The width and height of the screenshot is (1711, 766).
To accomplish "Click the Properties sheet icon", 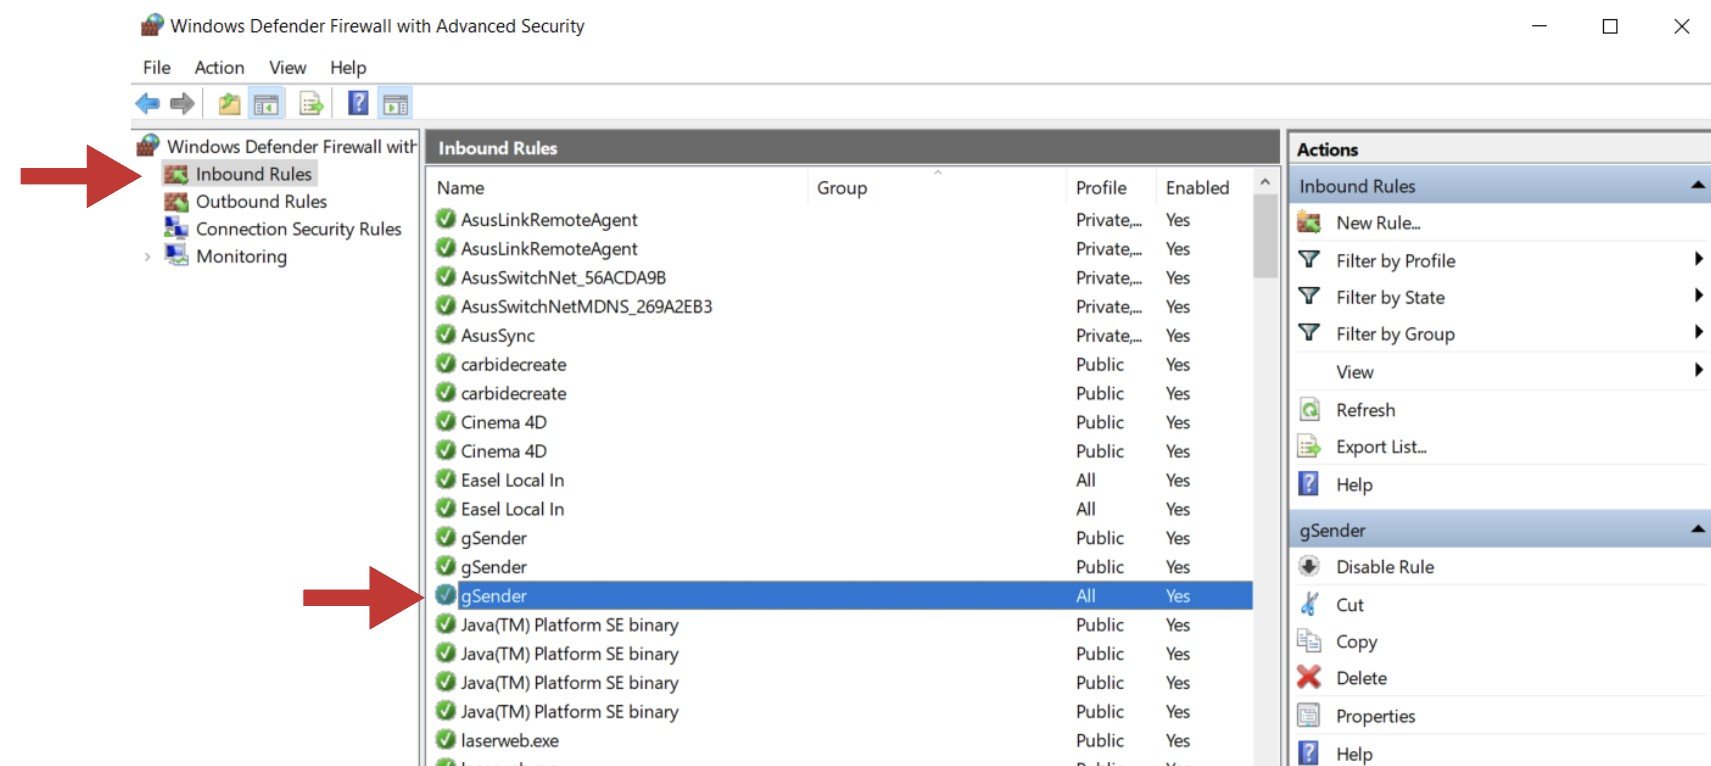I will point(1309,715).
